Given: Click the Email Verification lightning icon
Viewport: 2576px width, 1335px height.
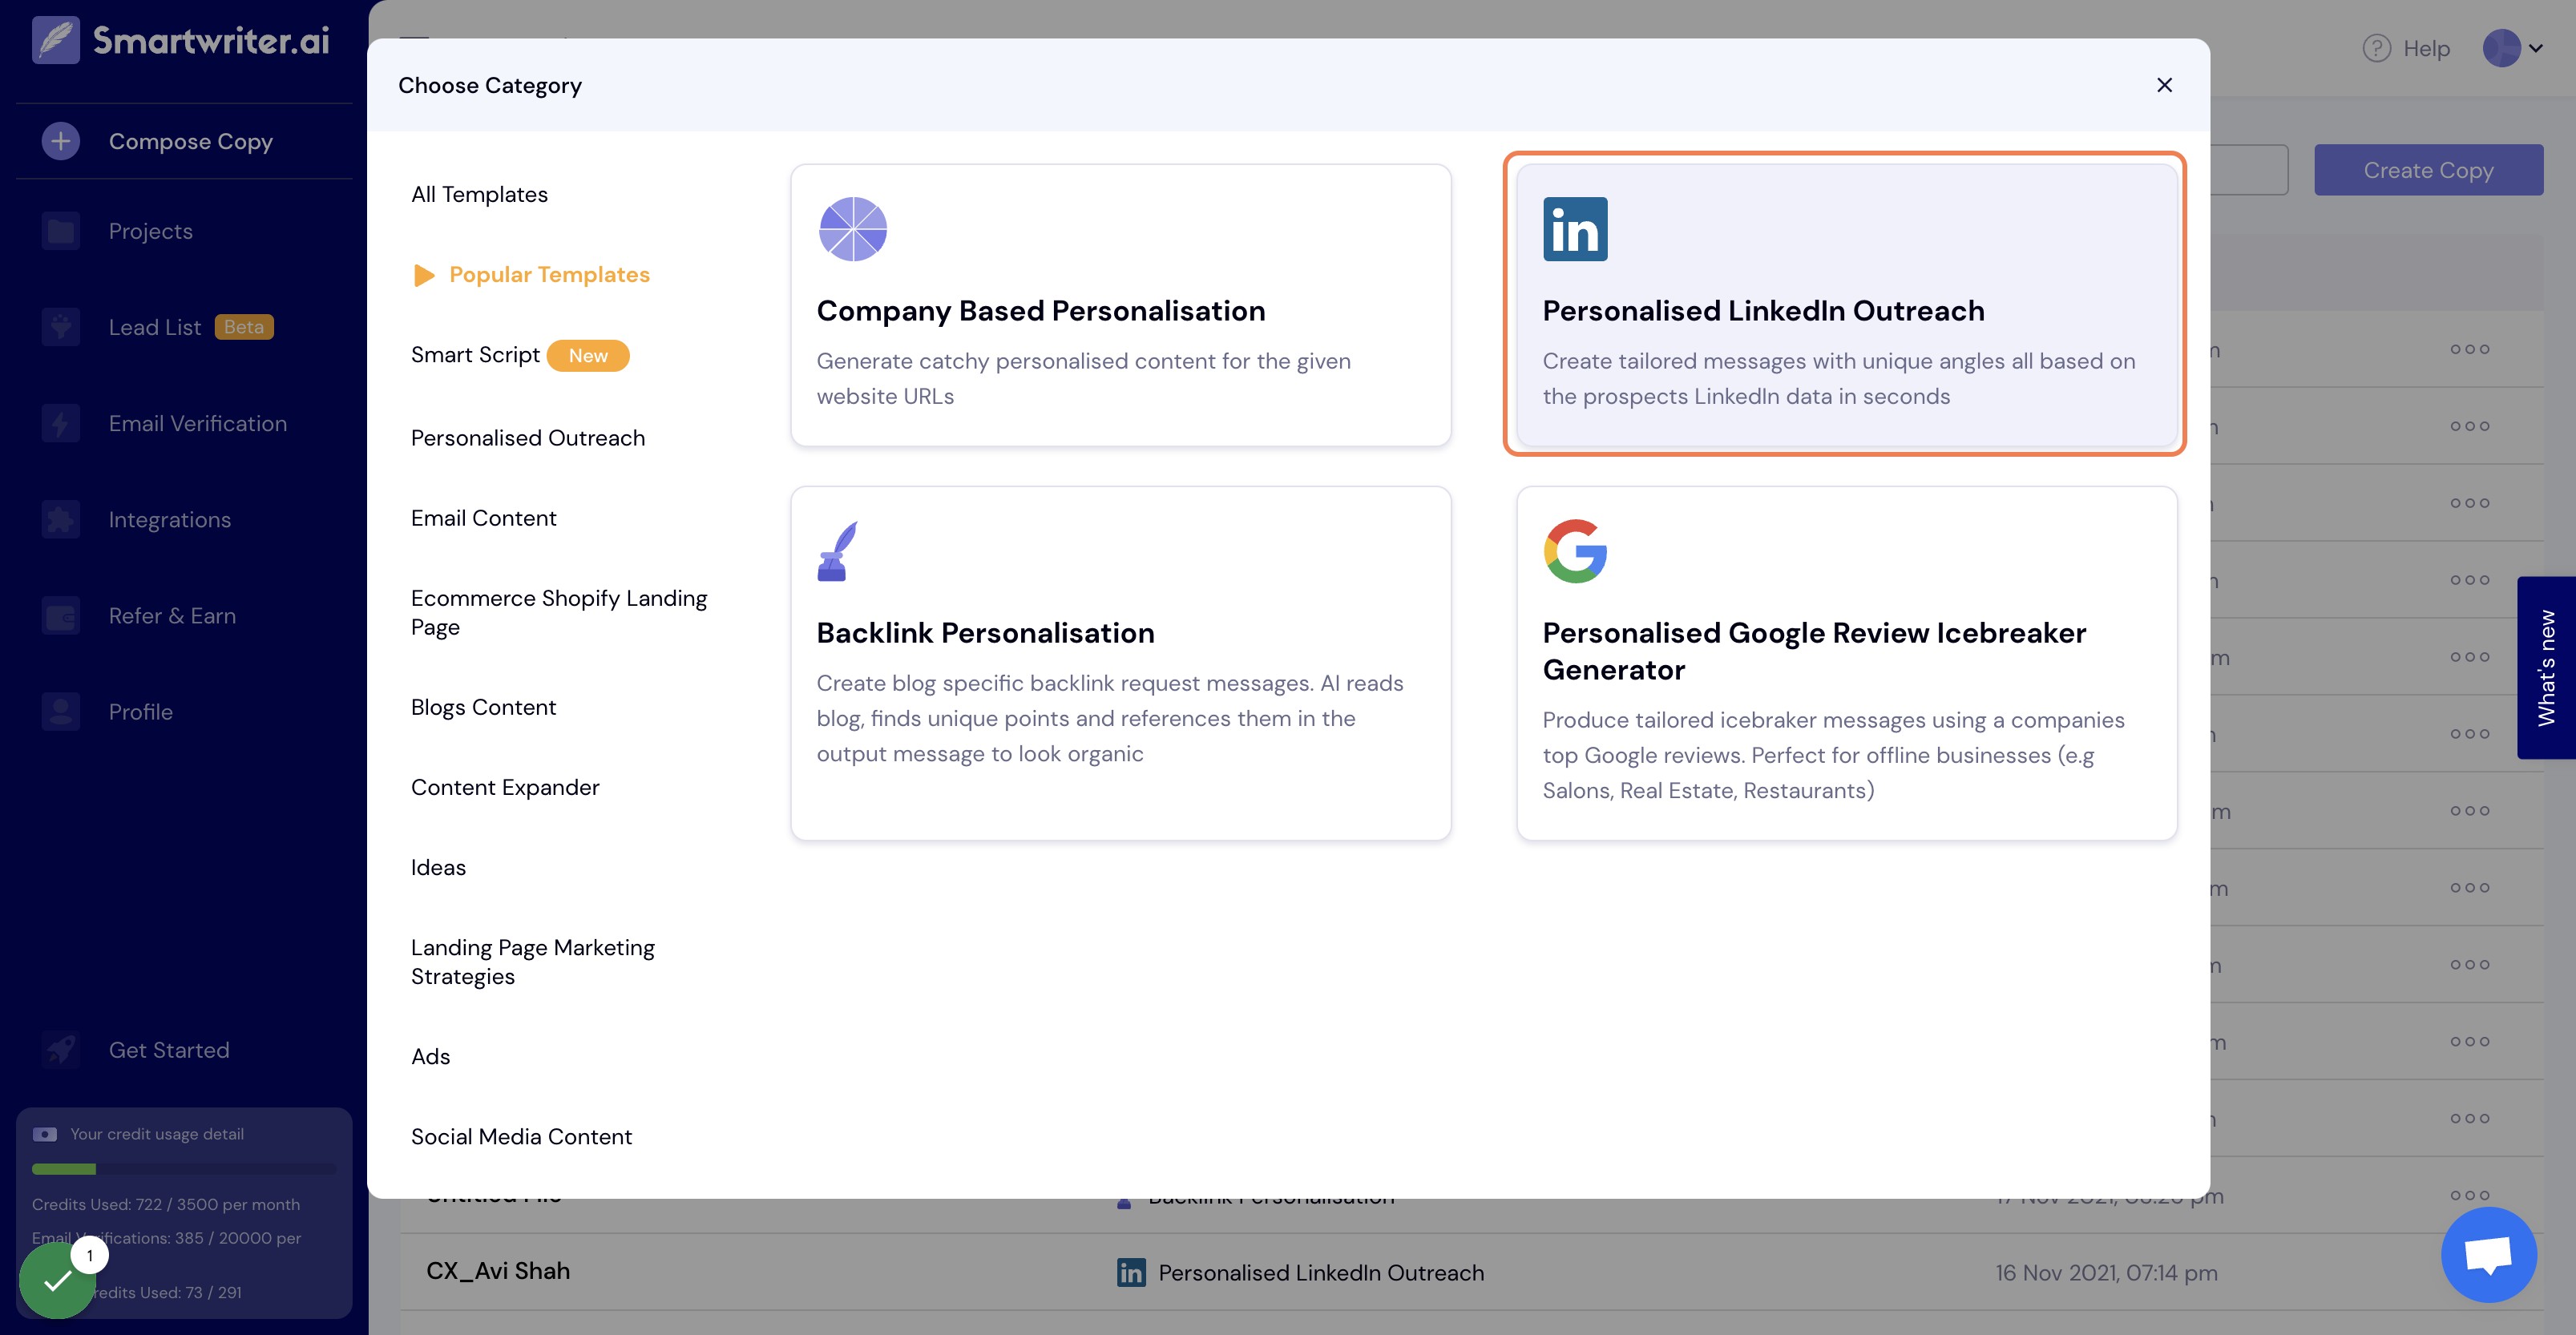Looking at the screenshot, I should pyautogui.click(x=61, y=423).
